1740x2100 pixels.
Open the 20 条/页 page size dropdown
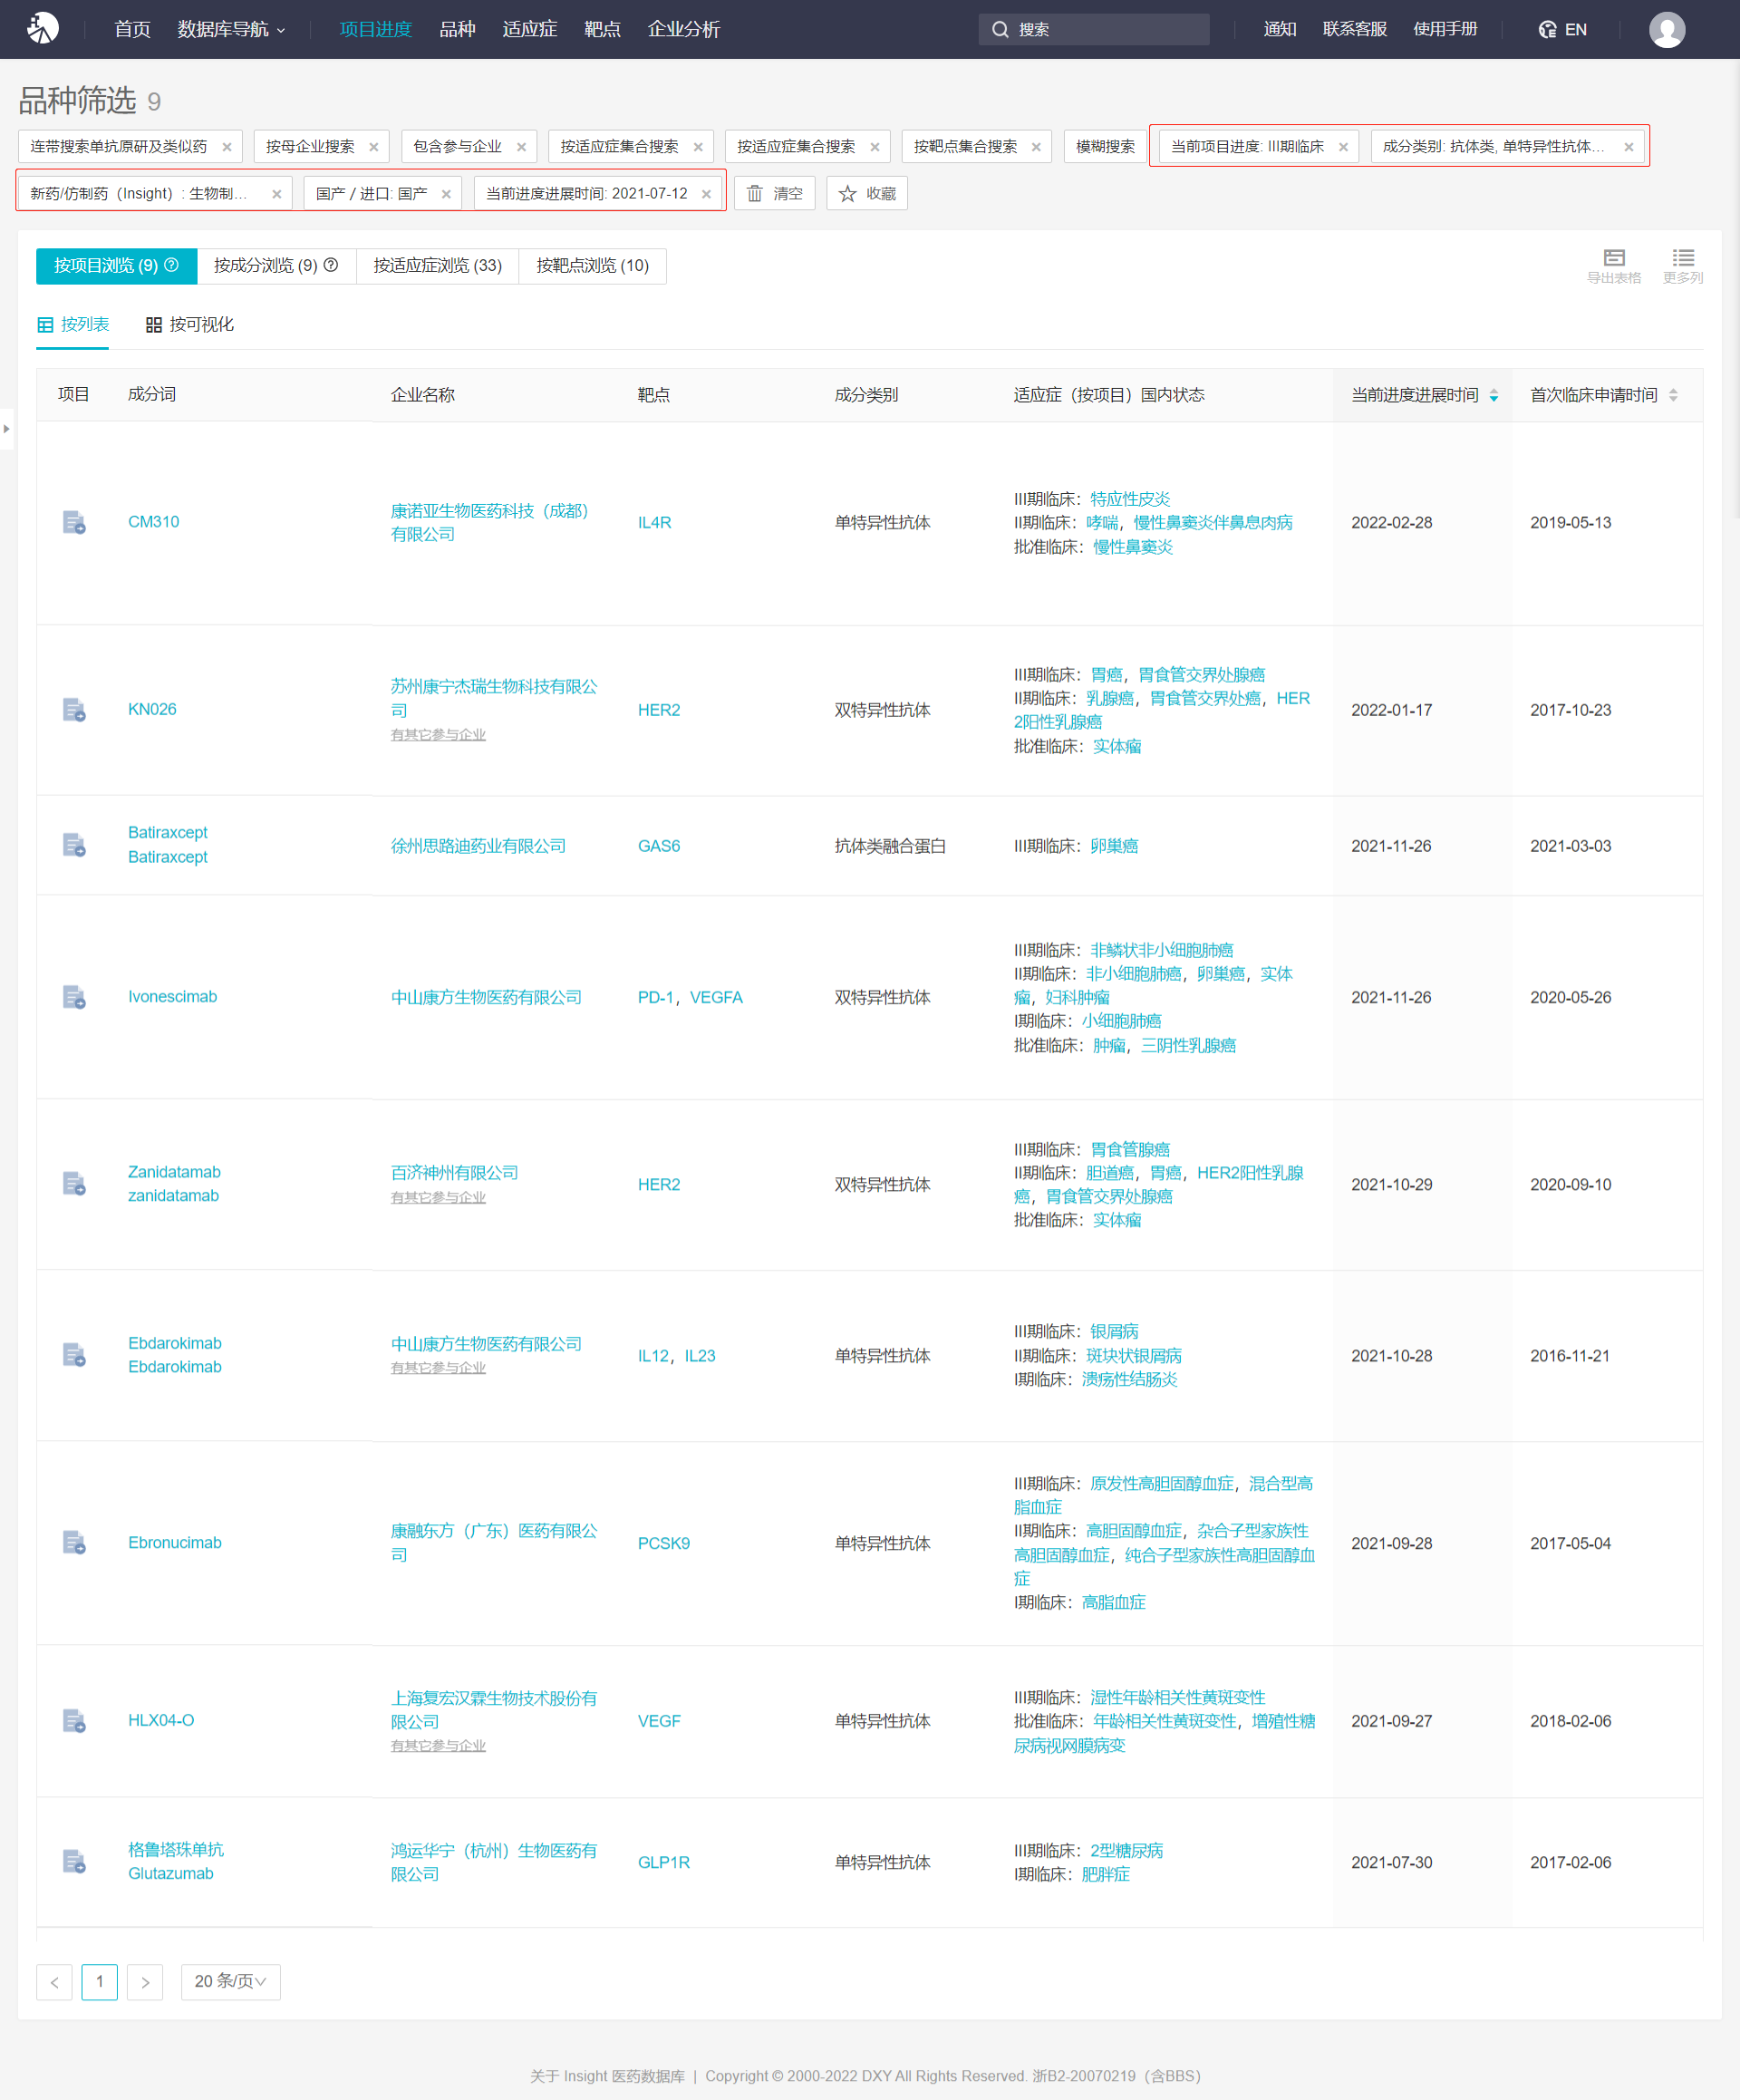pyautogui.click(x=230, y=1981)
